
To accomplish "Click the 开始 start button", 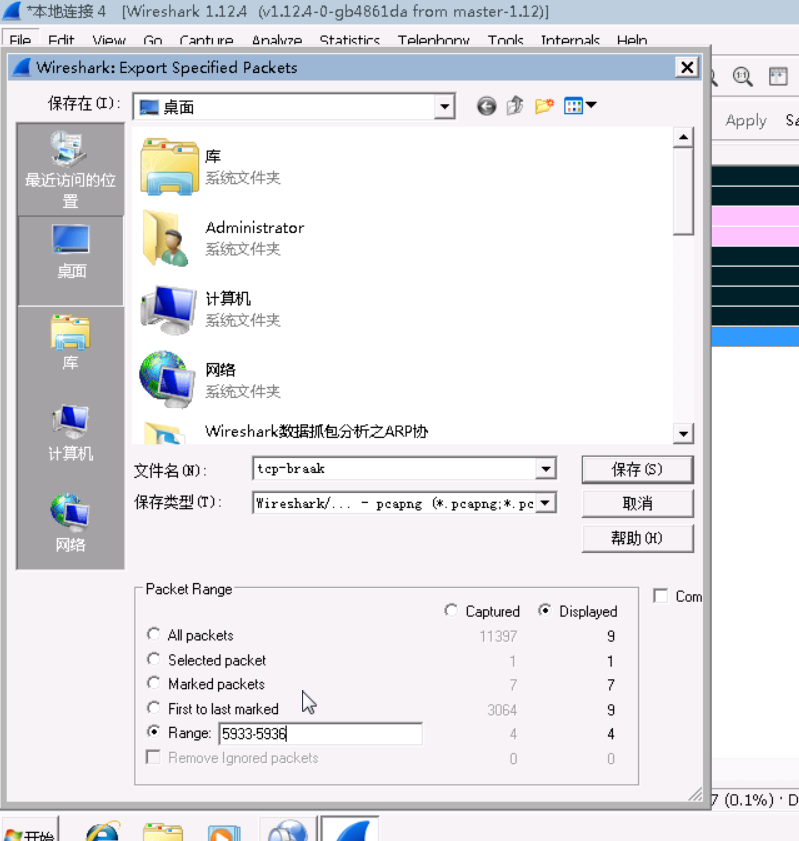I will [x=29, y=830].
